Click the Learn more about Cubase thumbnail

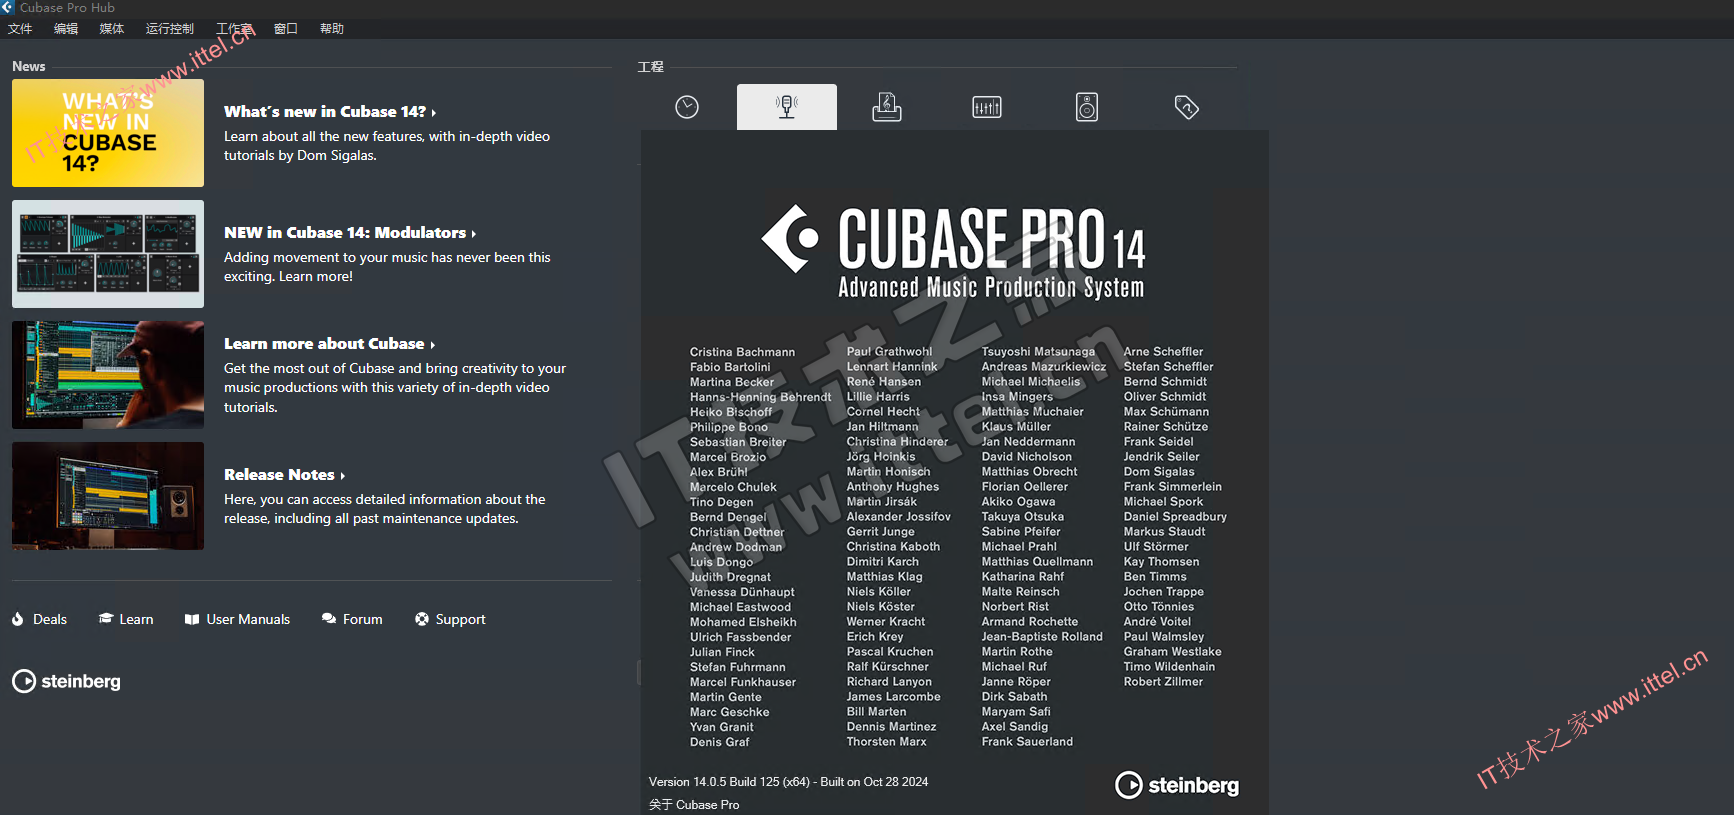[x=108, y=375]
